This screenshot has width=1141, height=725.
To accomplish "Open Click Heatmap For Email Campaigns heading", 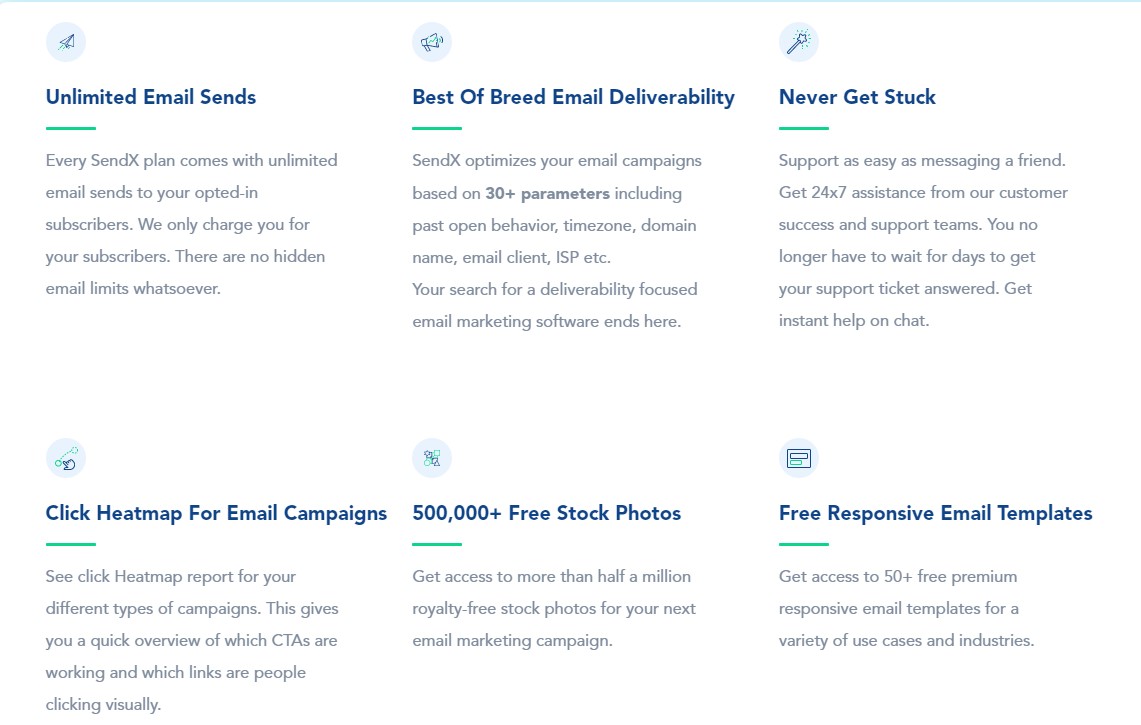I will [x=216, y=514].
